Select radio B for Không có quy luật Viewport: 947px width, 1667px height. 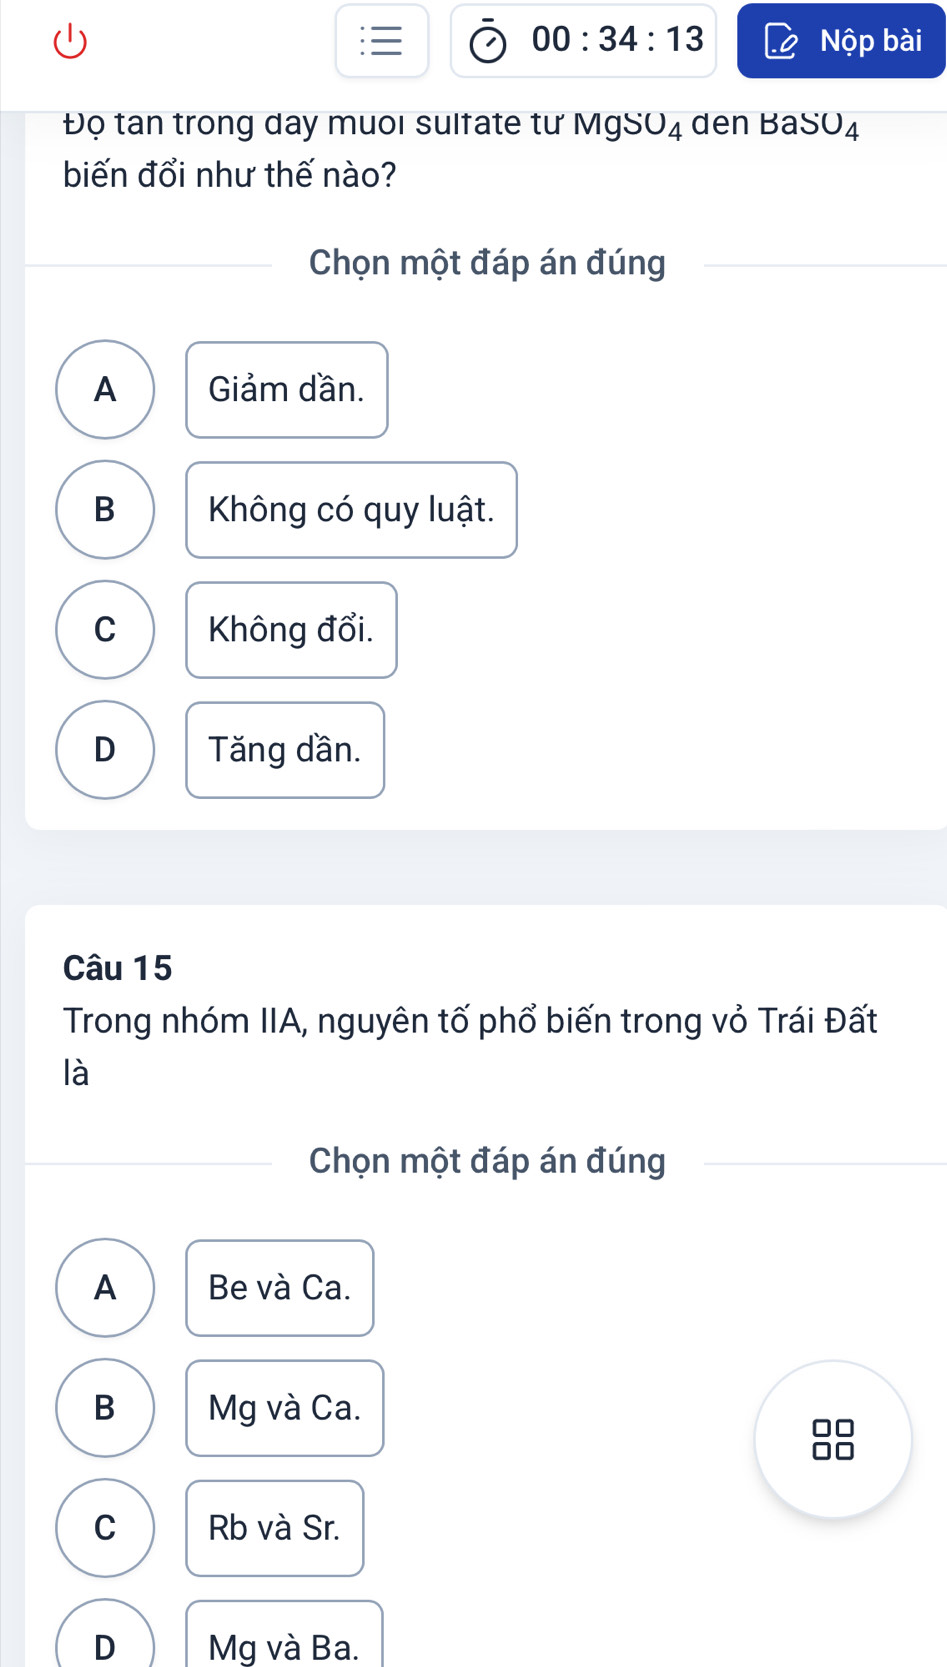coord(105,509)
